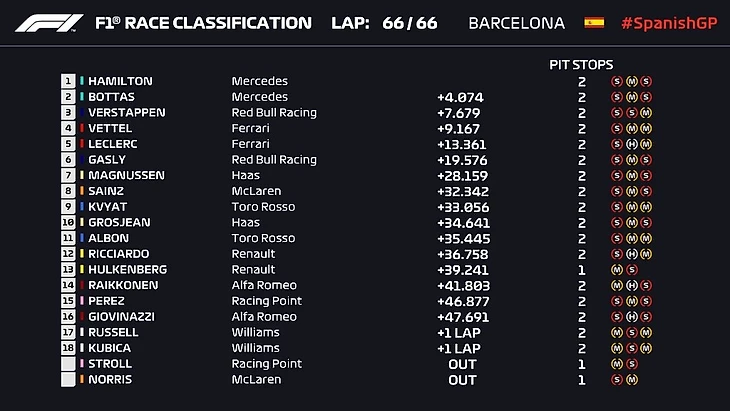Click Gasly's +19.576 gap time
This screenshot has width=730, height=411.
pyautogui.click(x=462, y=160)
